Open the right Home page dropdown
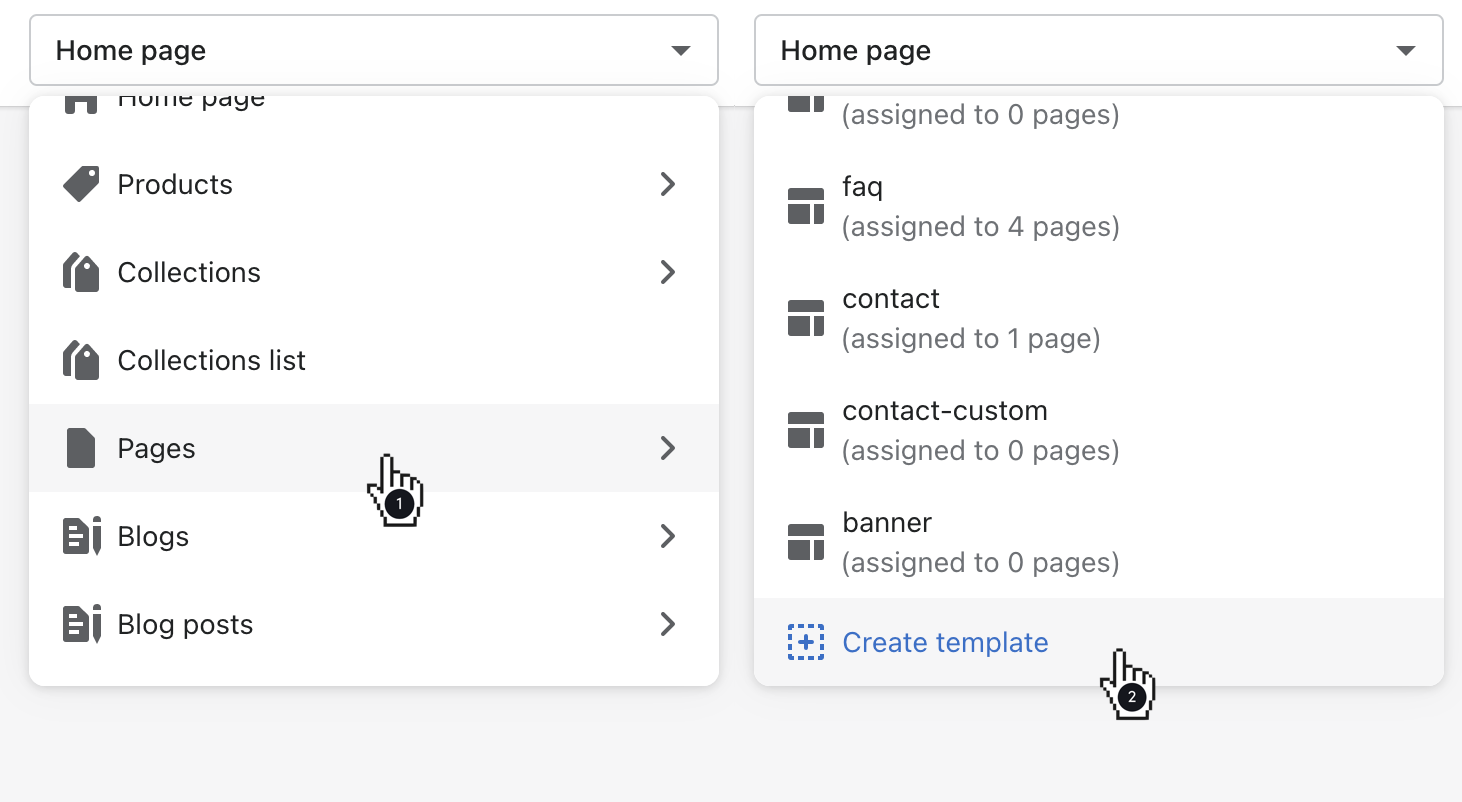Screen dimensions: 1462x802 pos(1098,50)
